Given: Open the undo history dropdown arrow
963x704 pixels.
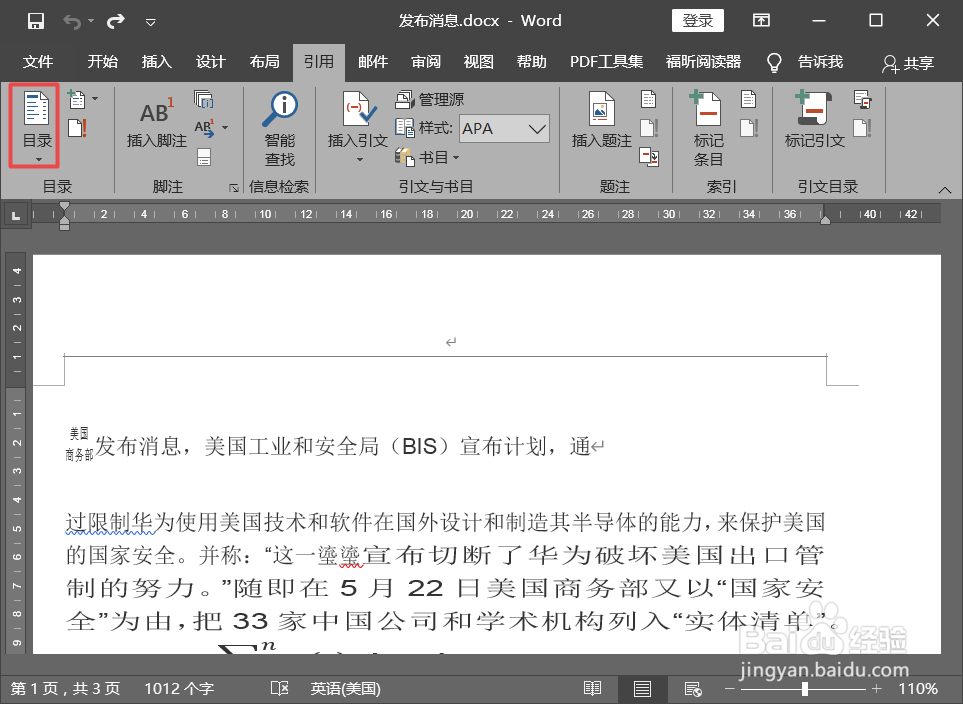Looking at the screenshot, I should 91,22.
